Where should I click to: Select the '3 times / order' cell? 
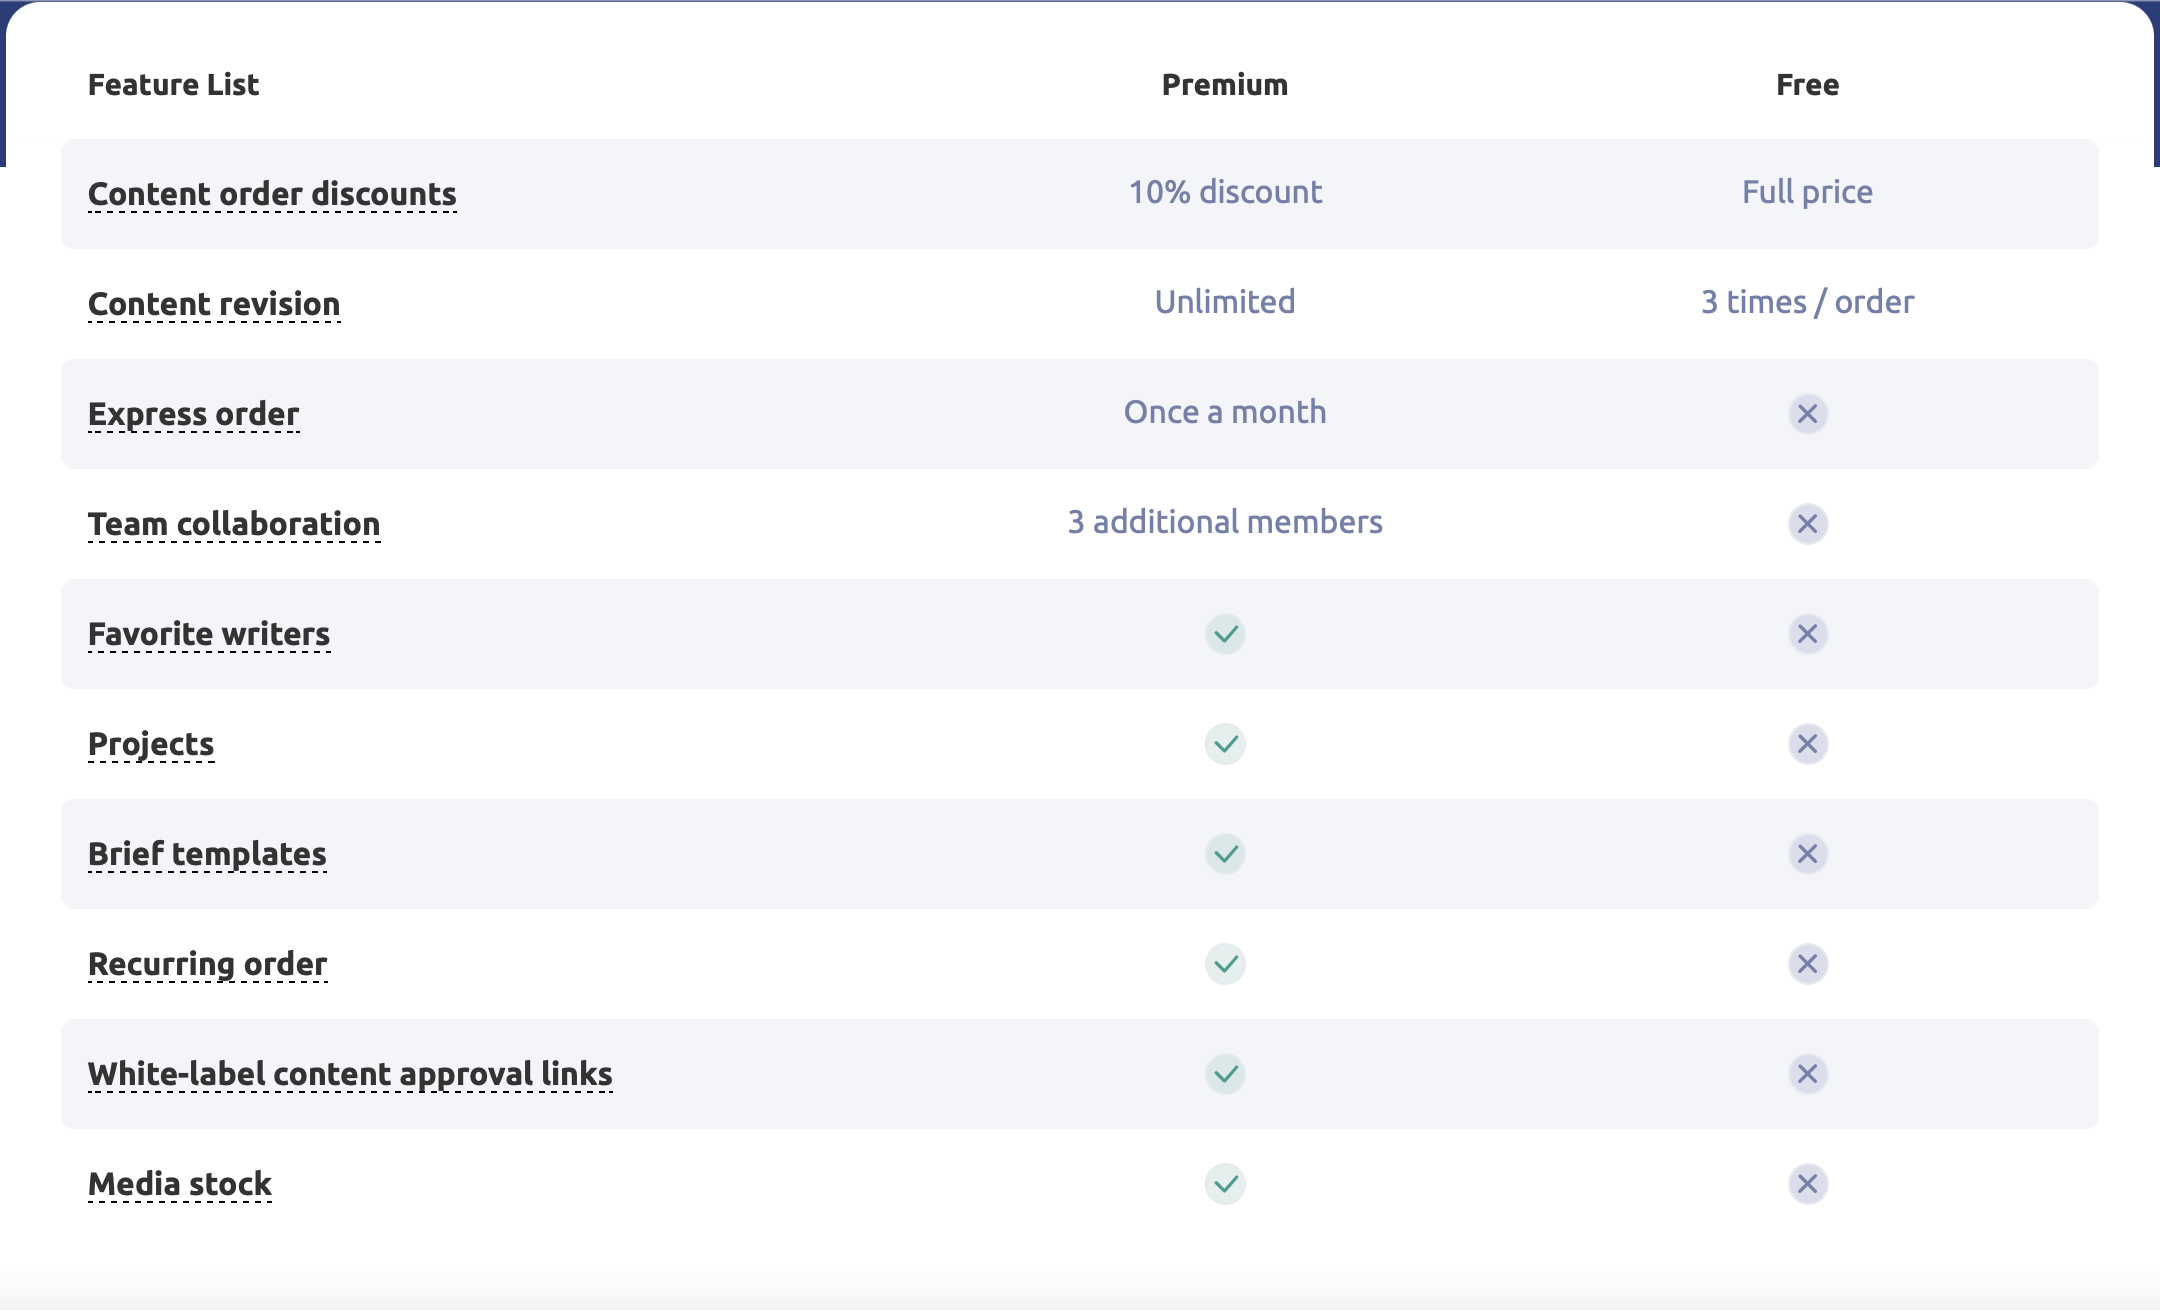click(1807, 302)
